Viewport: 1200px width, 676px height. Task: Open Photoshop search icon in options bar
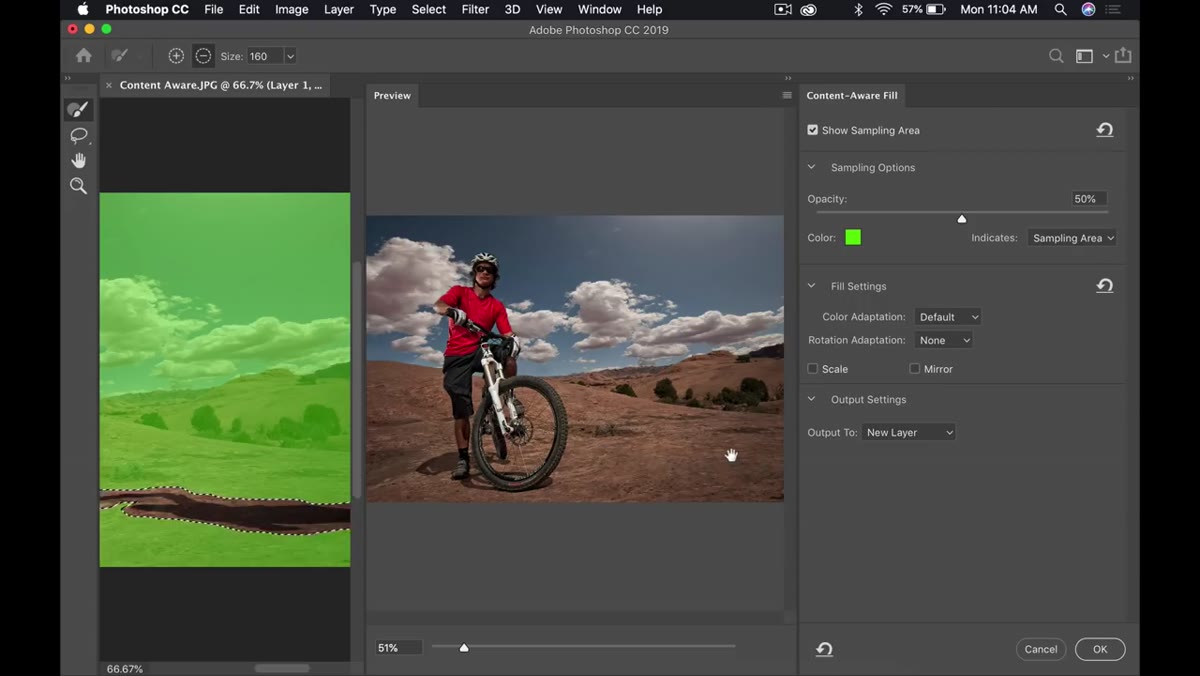[1056, 56]
